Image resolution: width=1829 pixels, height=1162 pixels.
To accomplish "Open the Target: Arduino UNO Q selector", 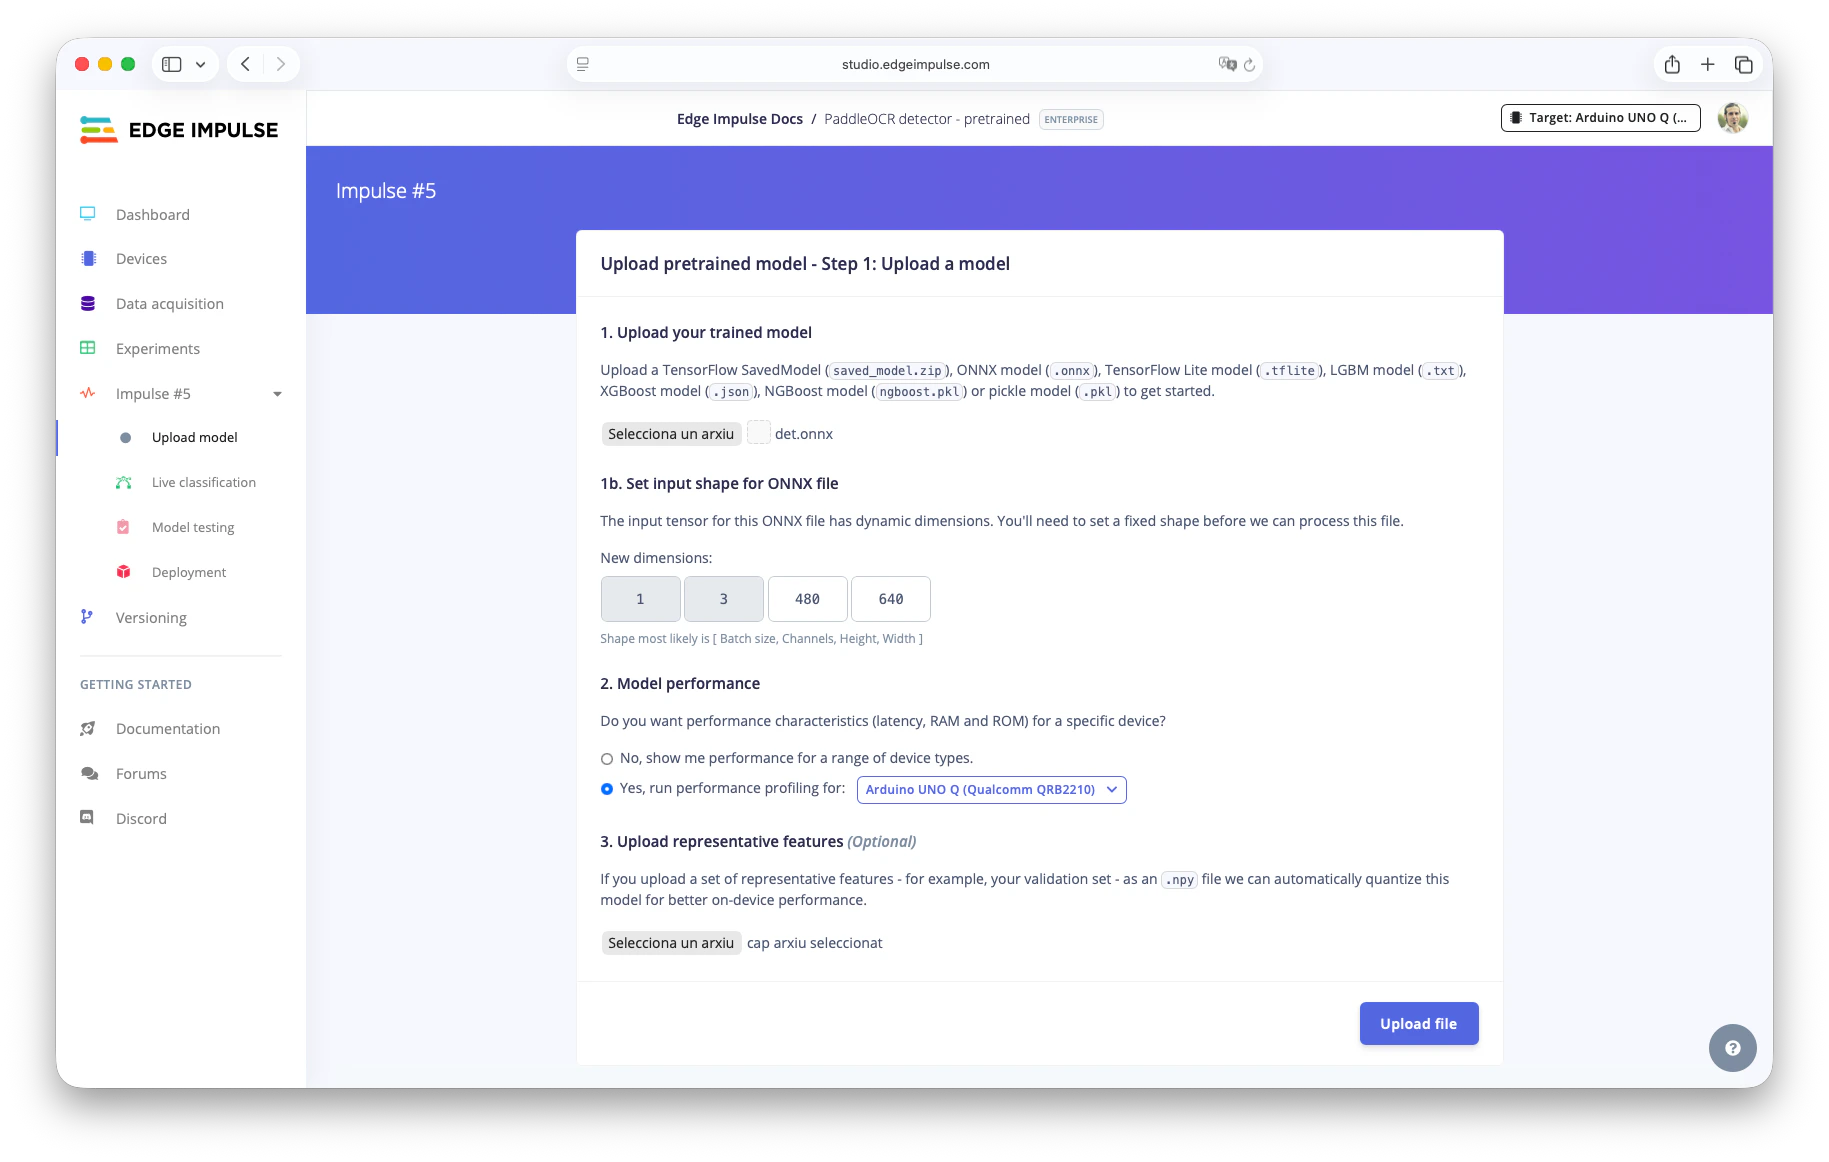I will 1600,118.
